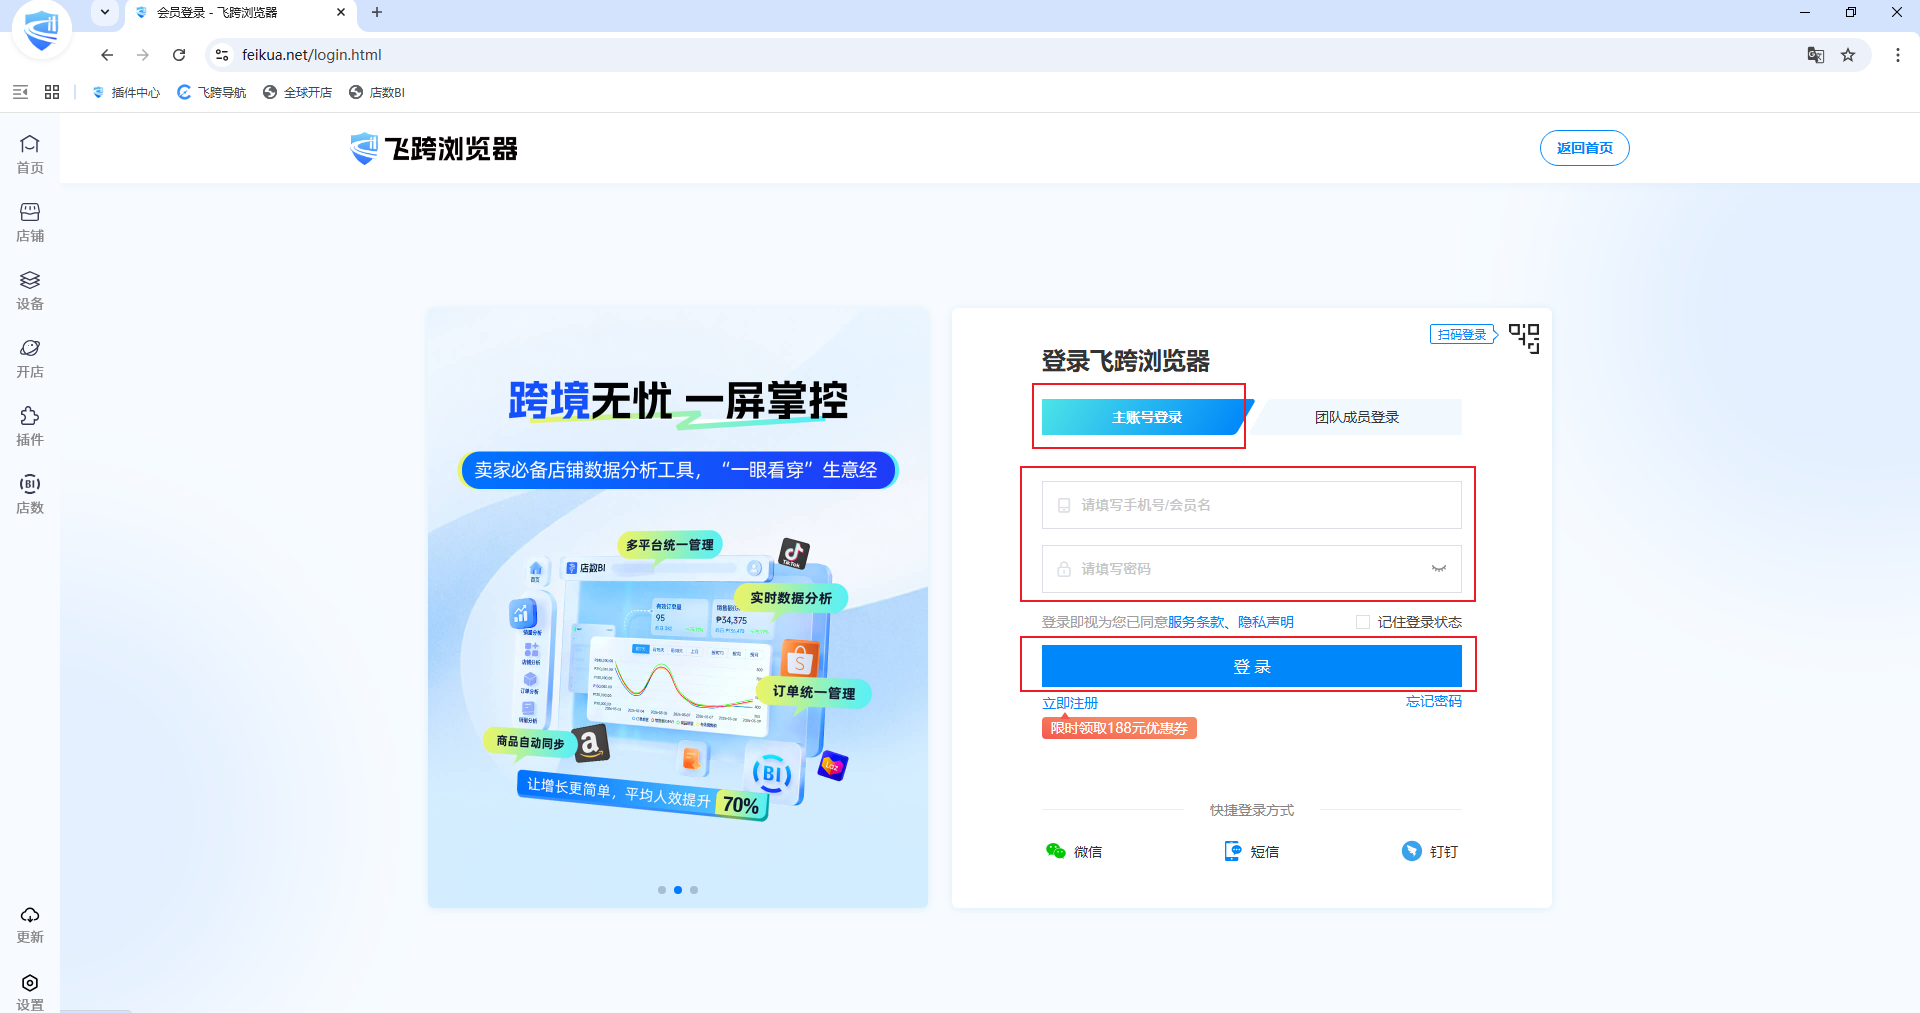The height and width of the screenshot is (1013, 1920).
Task: Focus the 请填写密码 password field
Action: [x=1252, y=569]
